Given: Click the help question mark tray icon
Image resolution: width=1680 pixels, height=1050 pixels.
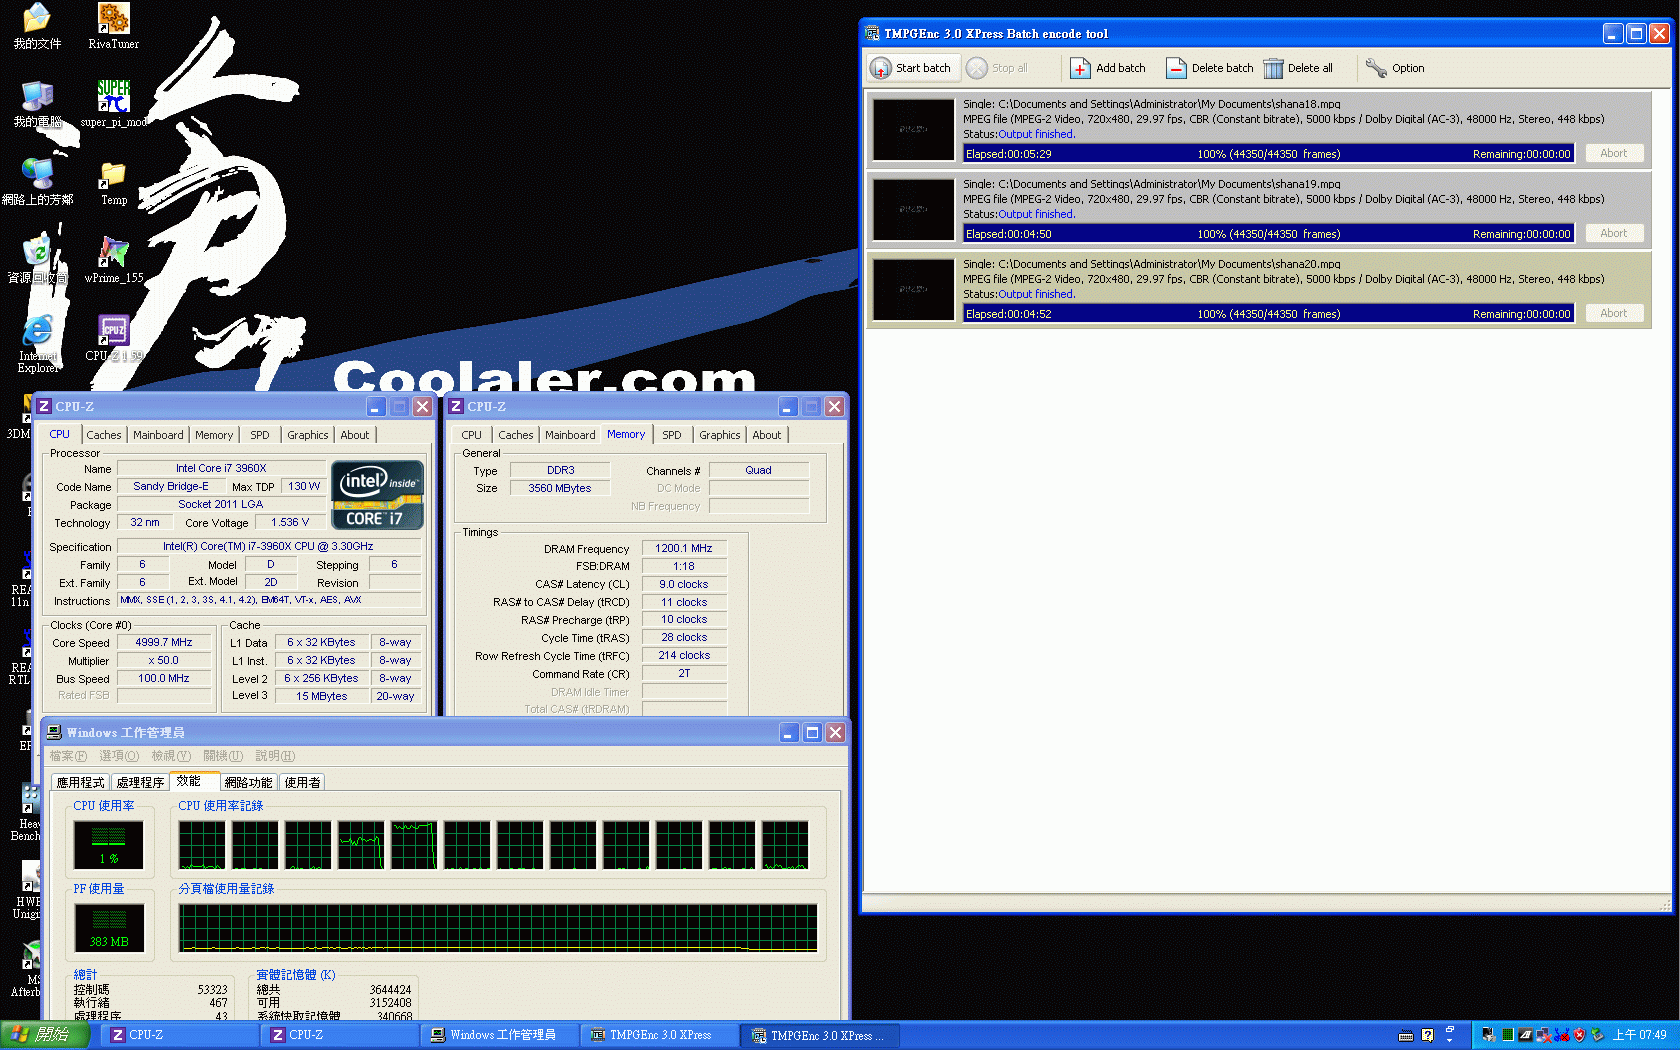Looking at the screenshot, I should [x=1427, y=1035].
